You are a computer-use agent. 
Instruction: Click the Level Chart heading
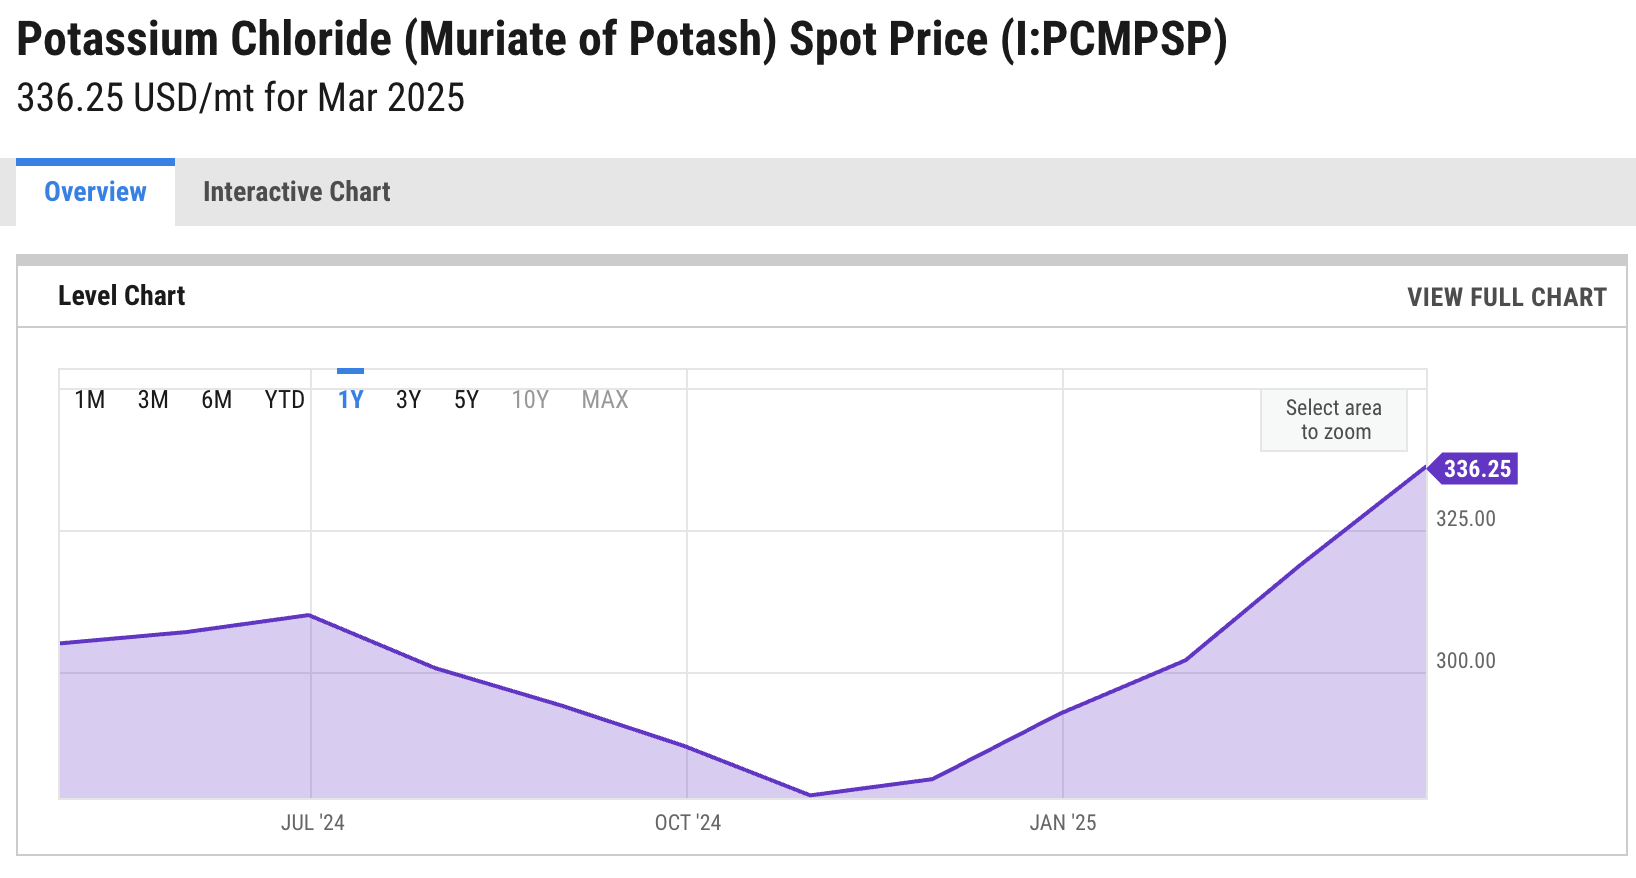[x=122, y=296]
